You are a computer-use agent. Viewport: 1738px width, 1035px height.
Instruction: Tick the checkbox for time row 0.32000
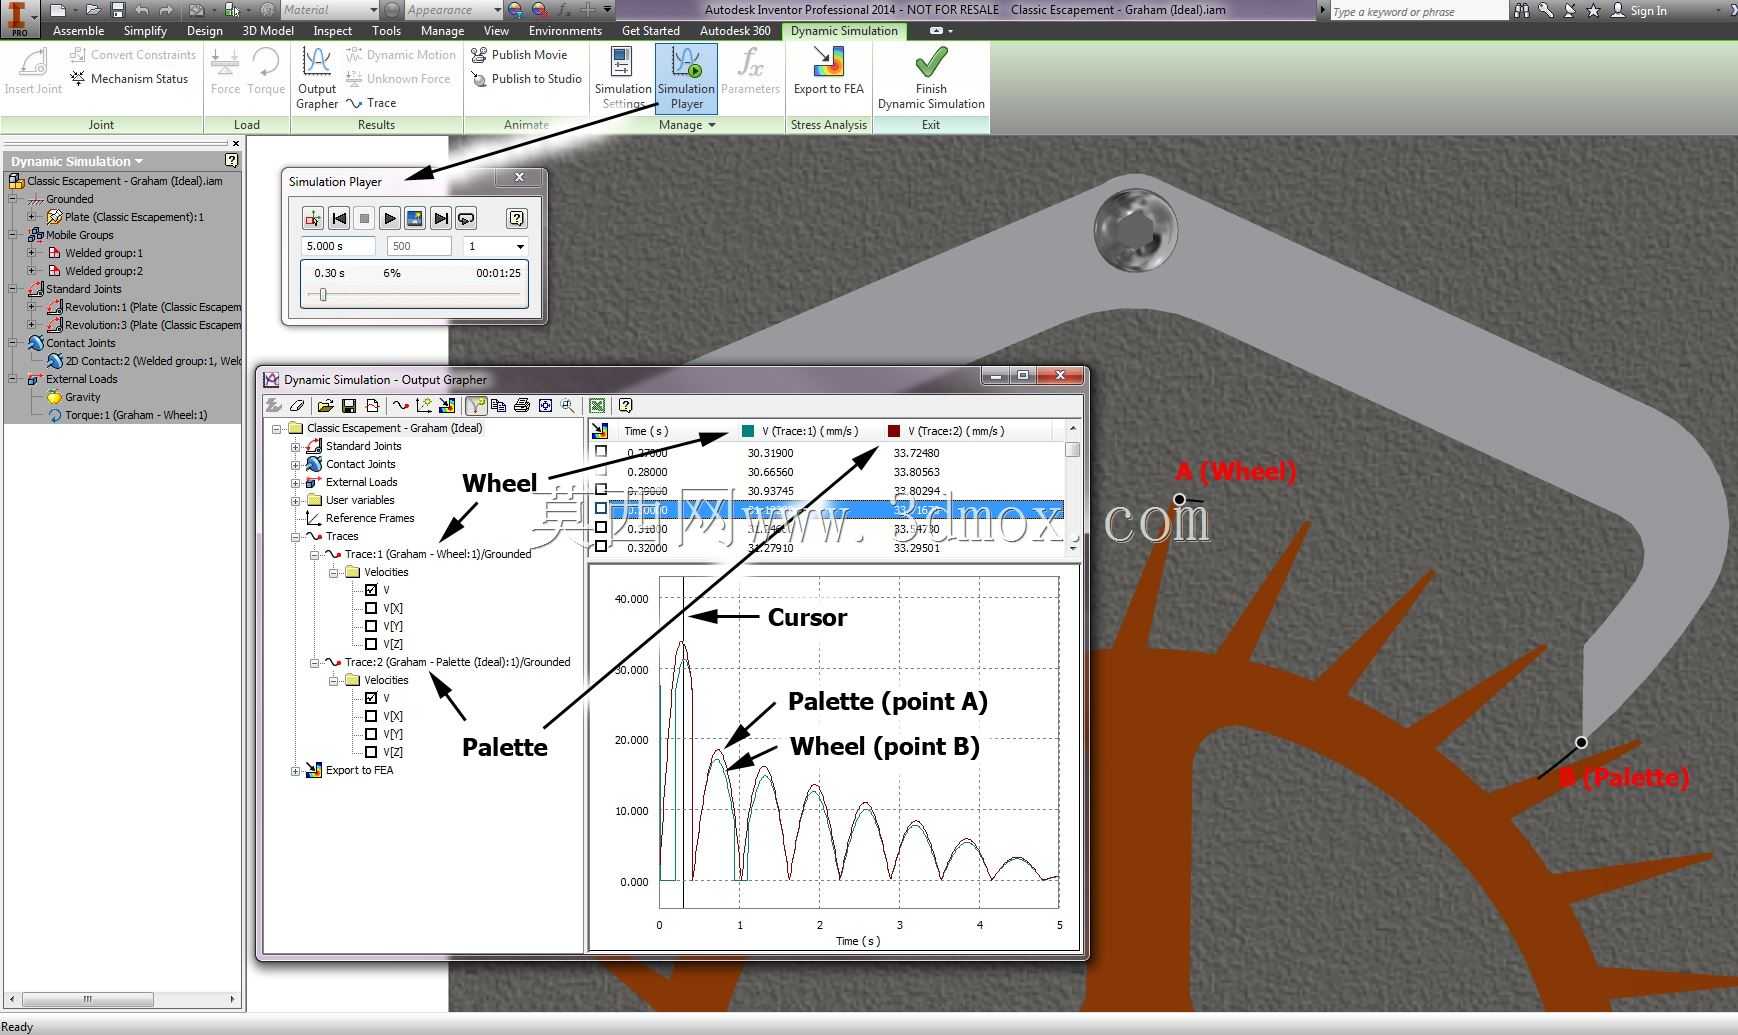(x=601, y=547)
